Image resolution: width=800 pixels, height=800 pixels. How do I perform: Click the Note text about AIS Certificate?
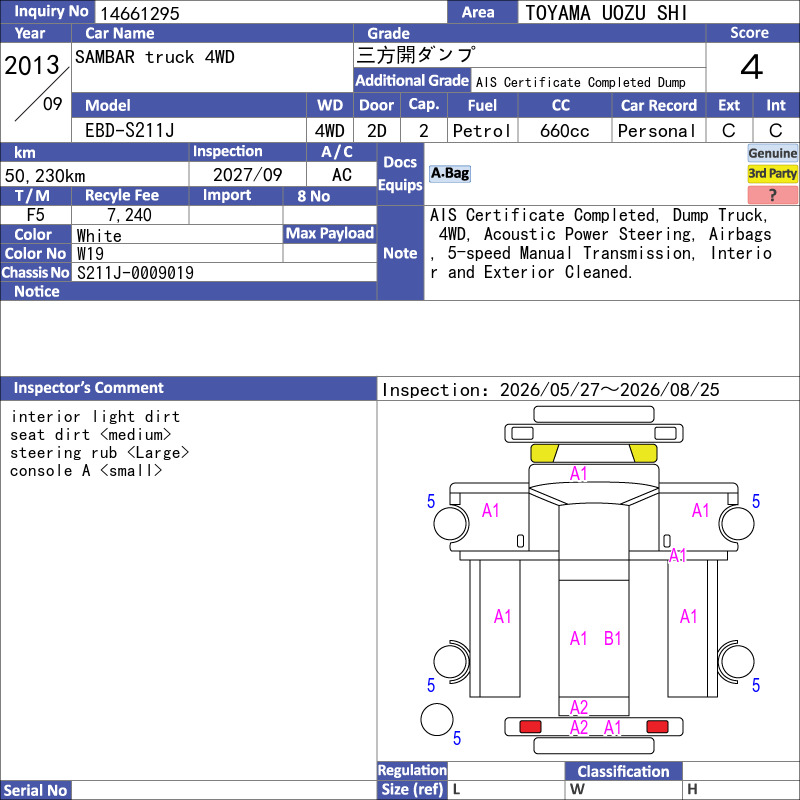coord(601,243)
